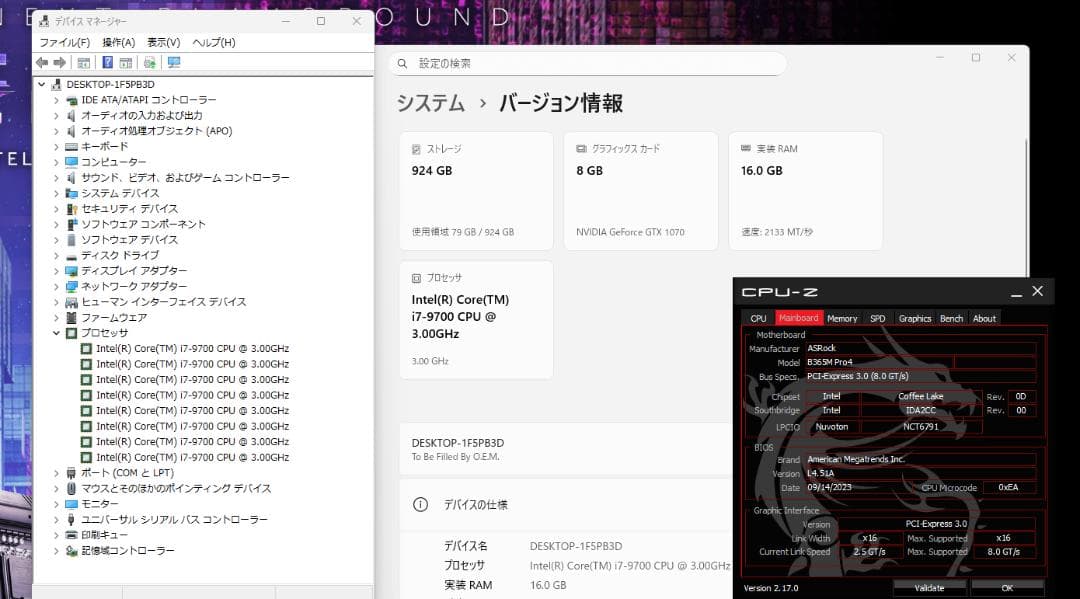
Task: Open the 表示(V) menu
Action: pyautogui.click(x=163, y=43)
